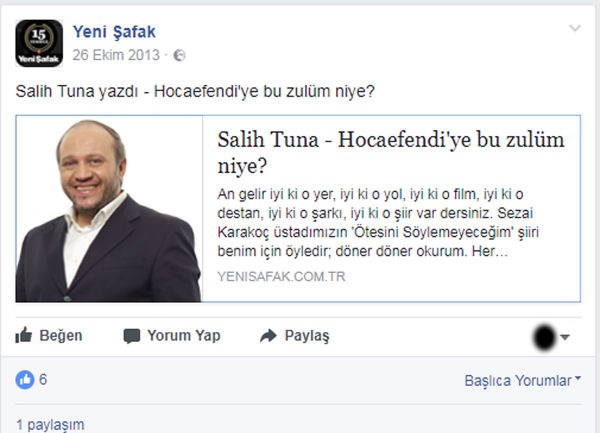Click the YENISAFAK.COM.TR source domain
Screen dimensions: 600x433
click(281, 276)
